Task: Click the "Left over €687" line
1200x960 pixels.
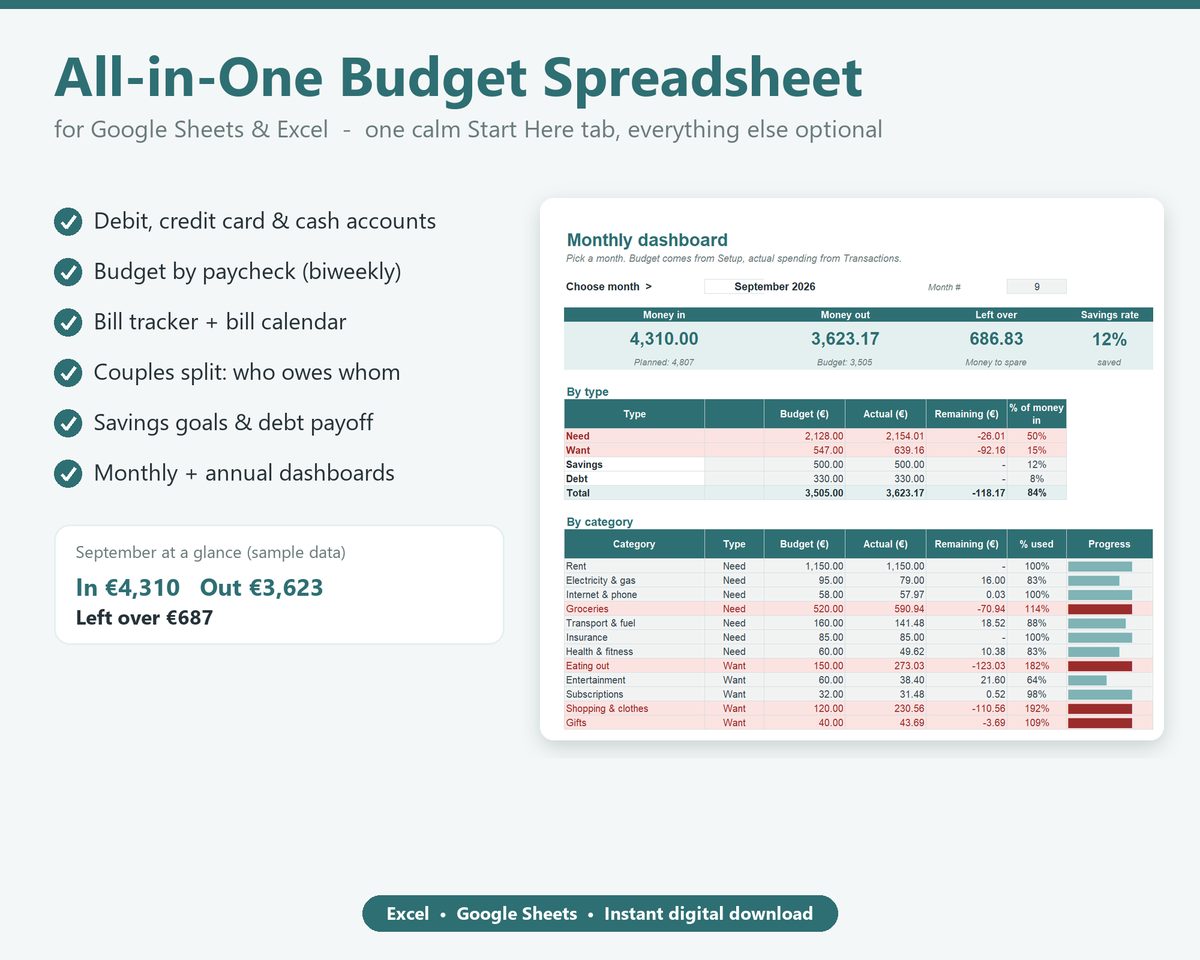Action: 144,617
